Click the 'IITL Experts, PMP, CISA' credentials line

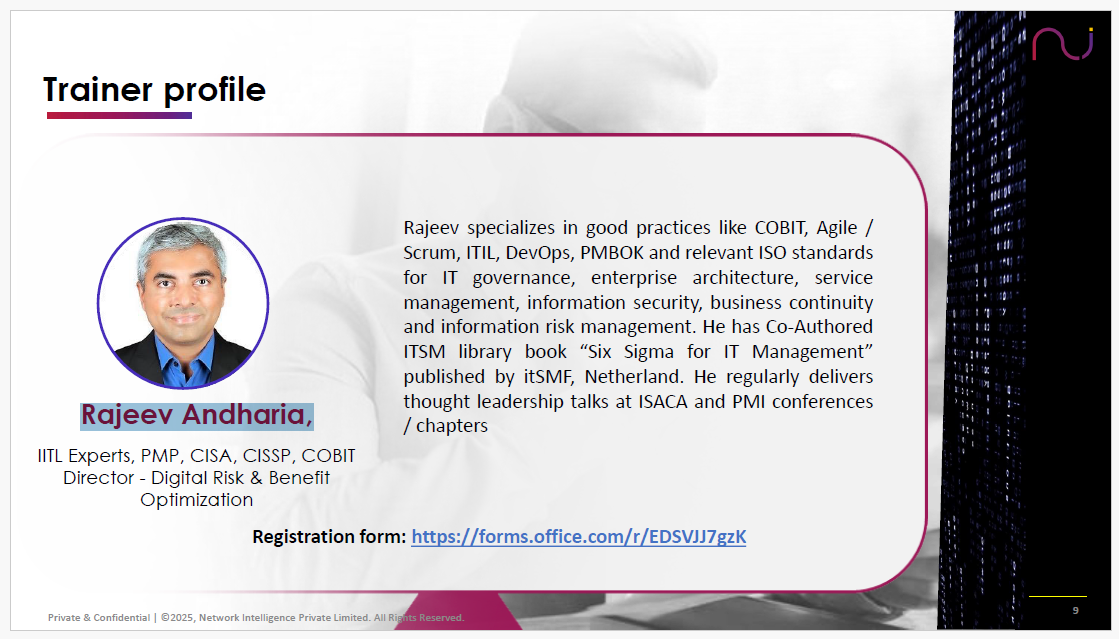[x=196, y=456]
